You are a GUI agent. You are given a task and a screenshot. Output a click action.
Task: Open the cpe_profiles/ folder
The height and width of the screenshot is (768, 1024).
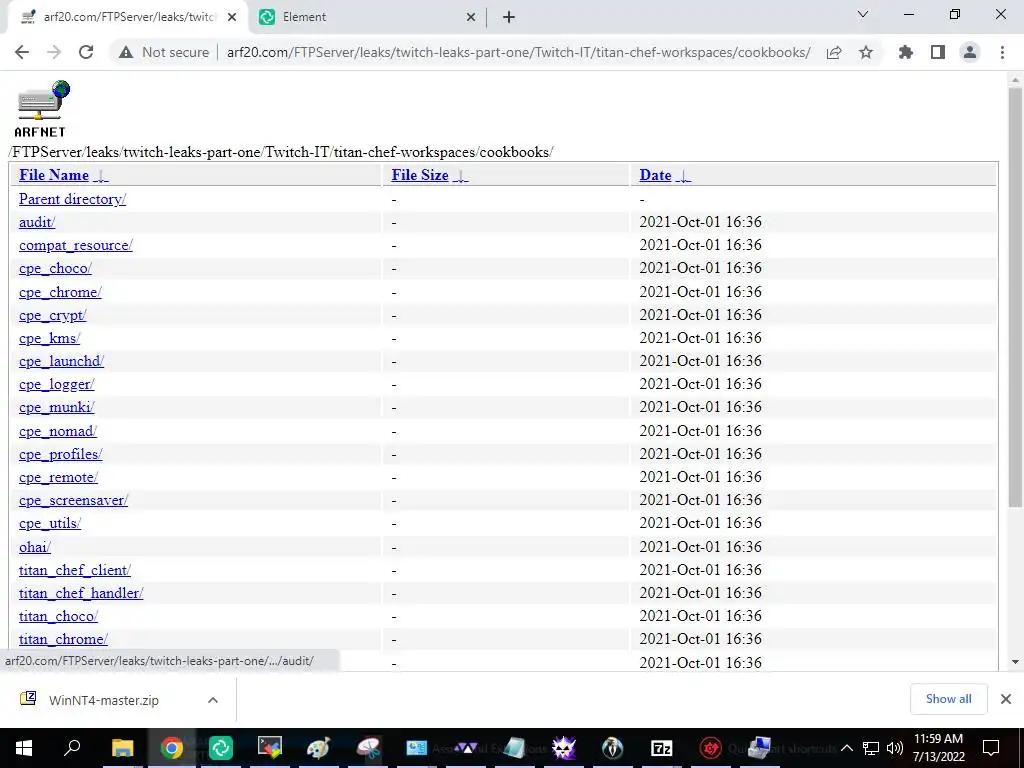click(61, 454)
